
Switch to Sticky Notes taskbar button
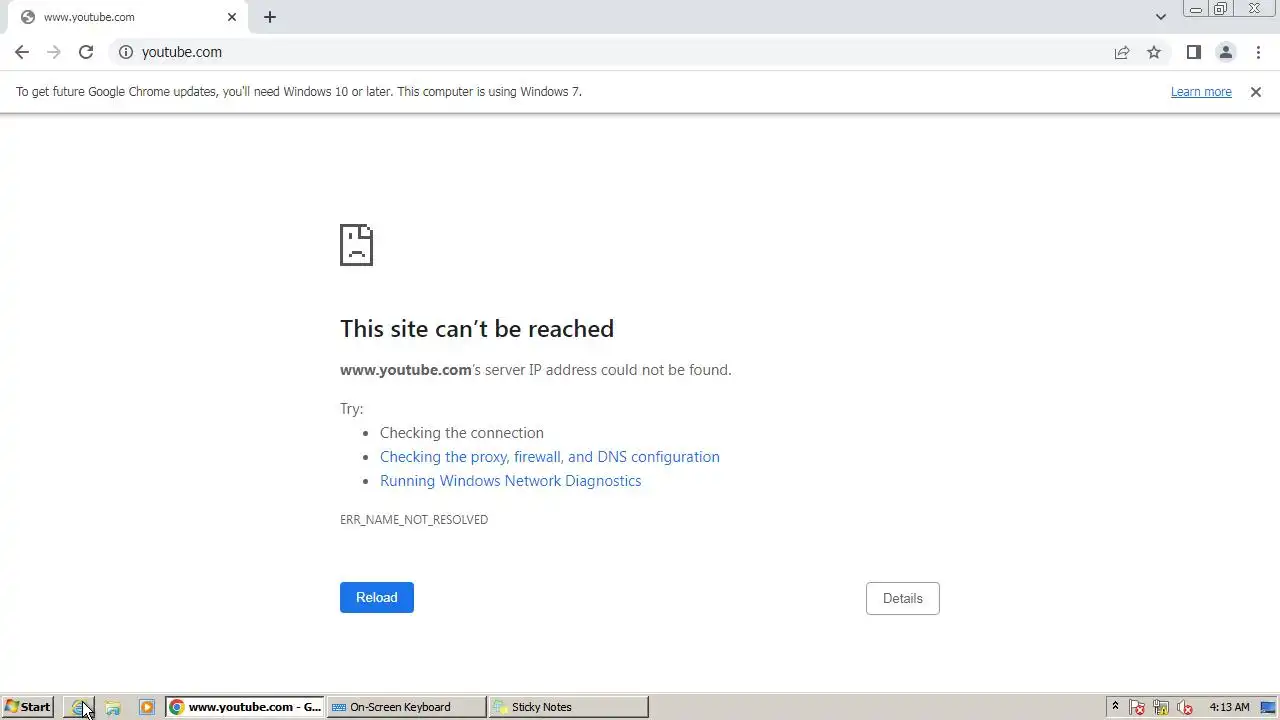coord(568,707)
